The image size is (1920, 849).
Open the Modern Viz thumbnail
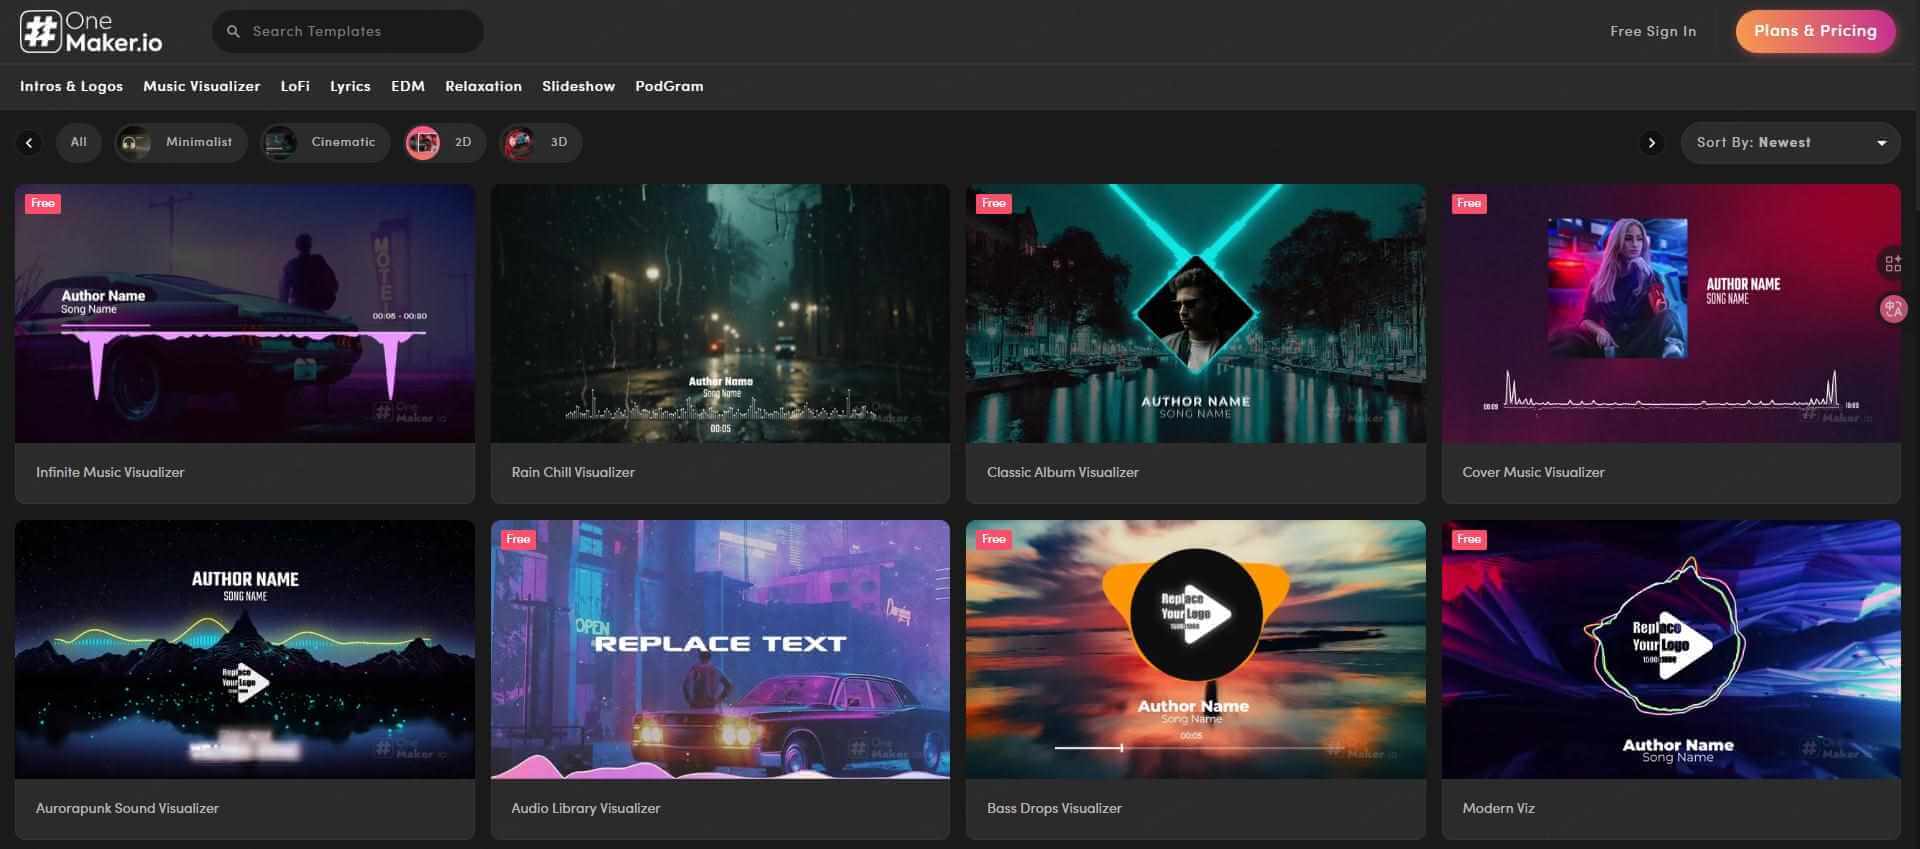click(1671, 649)
